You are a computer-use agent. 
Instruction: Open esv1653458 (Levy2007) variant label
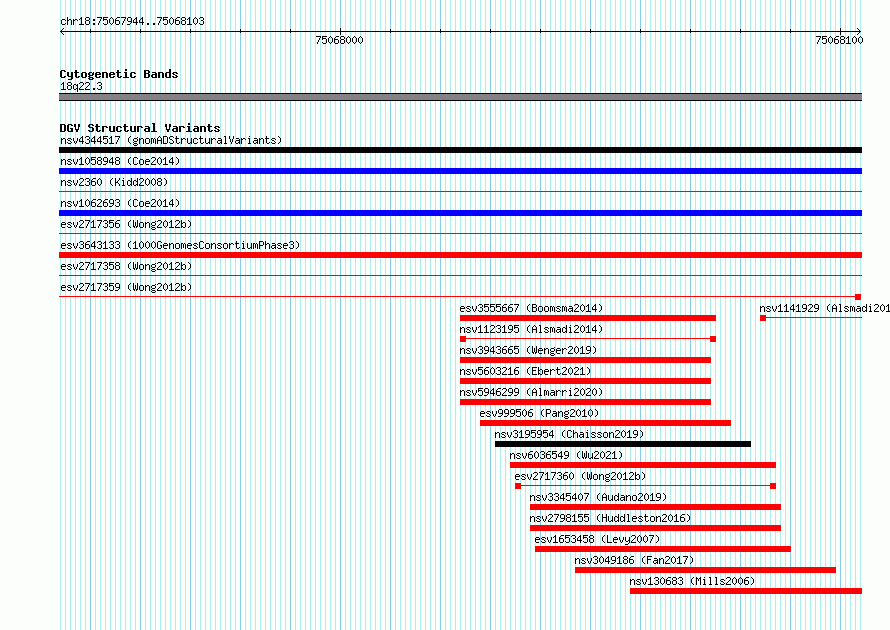pos(597,539)
